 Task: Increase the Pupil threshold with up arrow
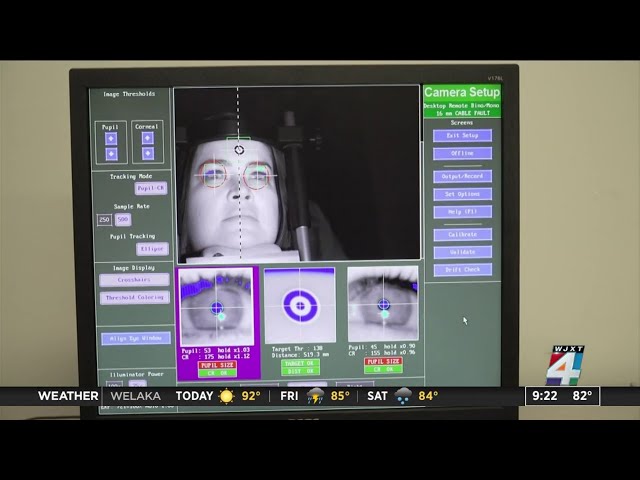[x=111, y=139]
